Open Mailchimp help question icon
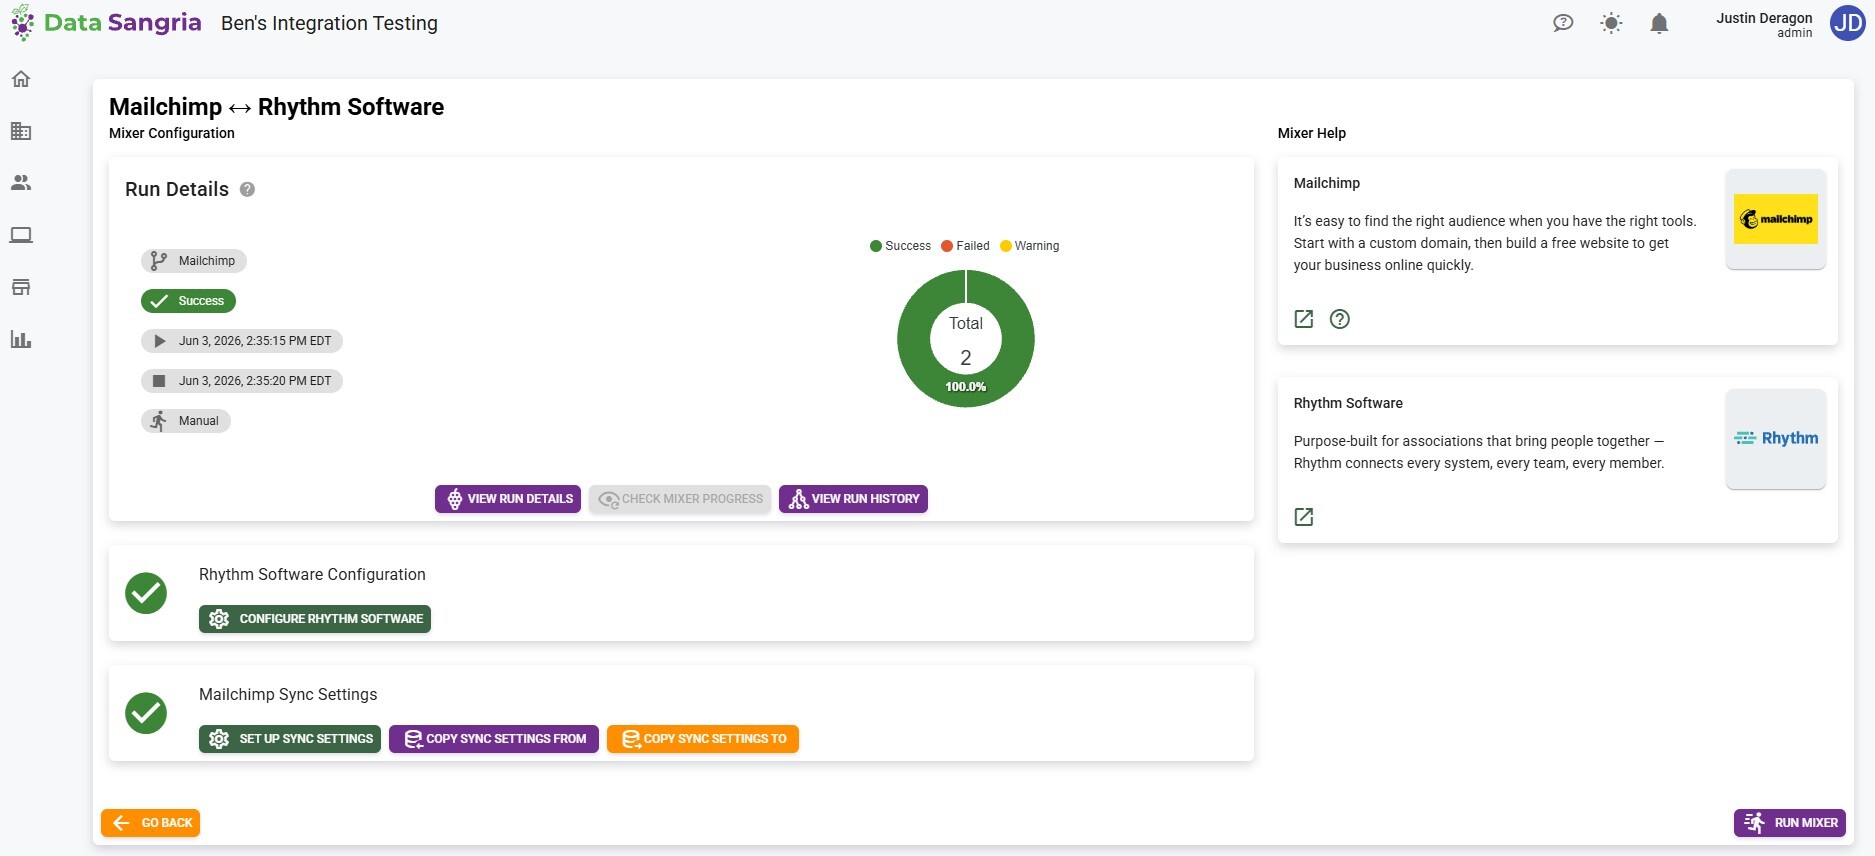Screen dimensions: 1875x856 [1340, 319]
